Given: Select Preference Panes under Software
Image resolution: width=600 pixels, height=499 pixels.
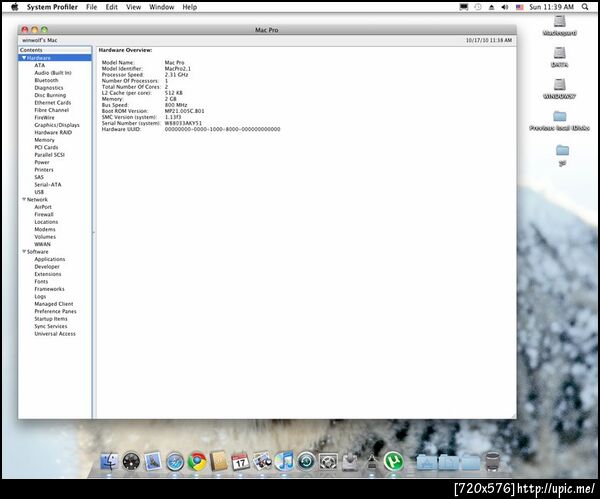Looking at the screenshot, I should point(55,311).
